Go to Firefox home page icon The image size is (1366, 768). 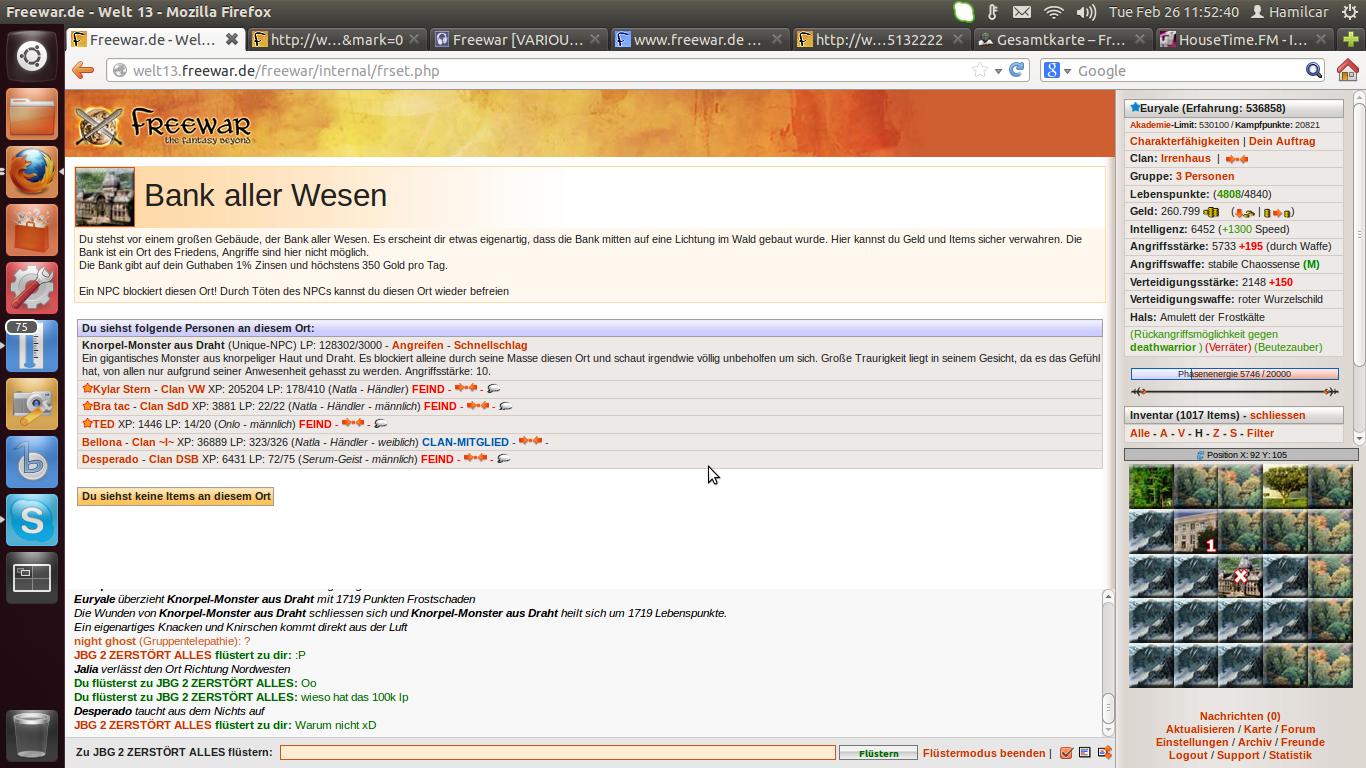1347,70
